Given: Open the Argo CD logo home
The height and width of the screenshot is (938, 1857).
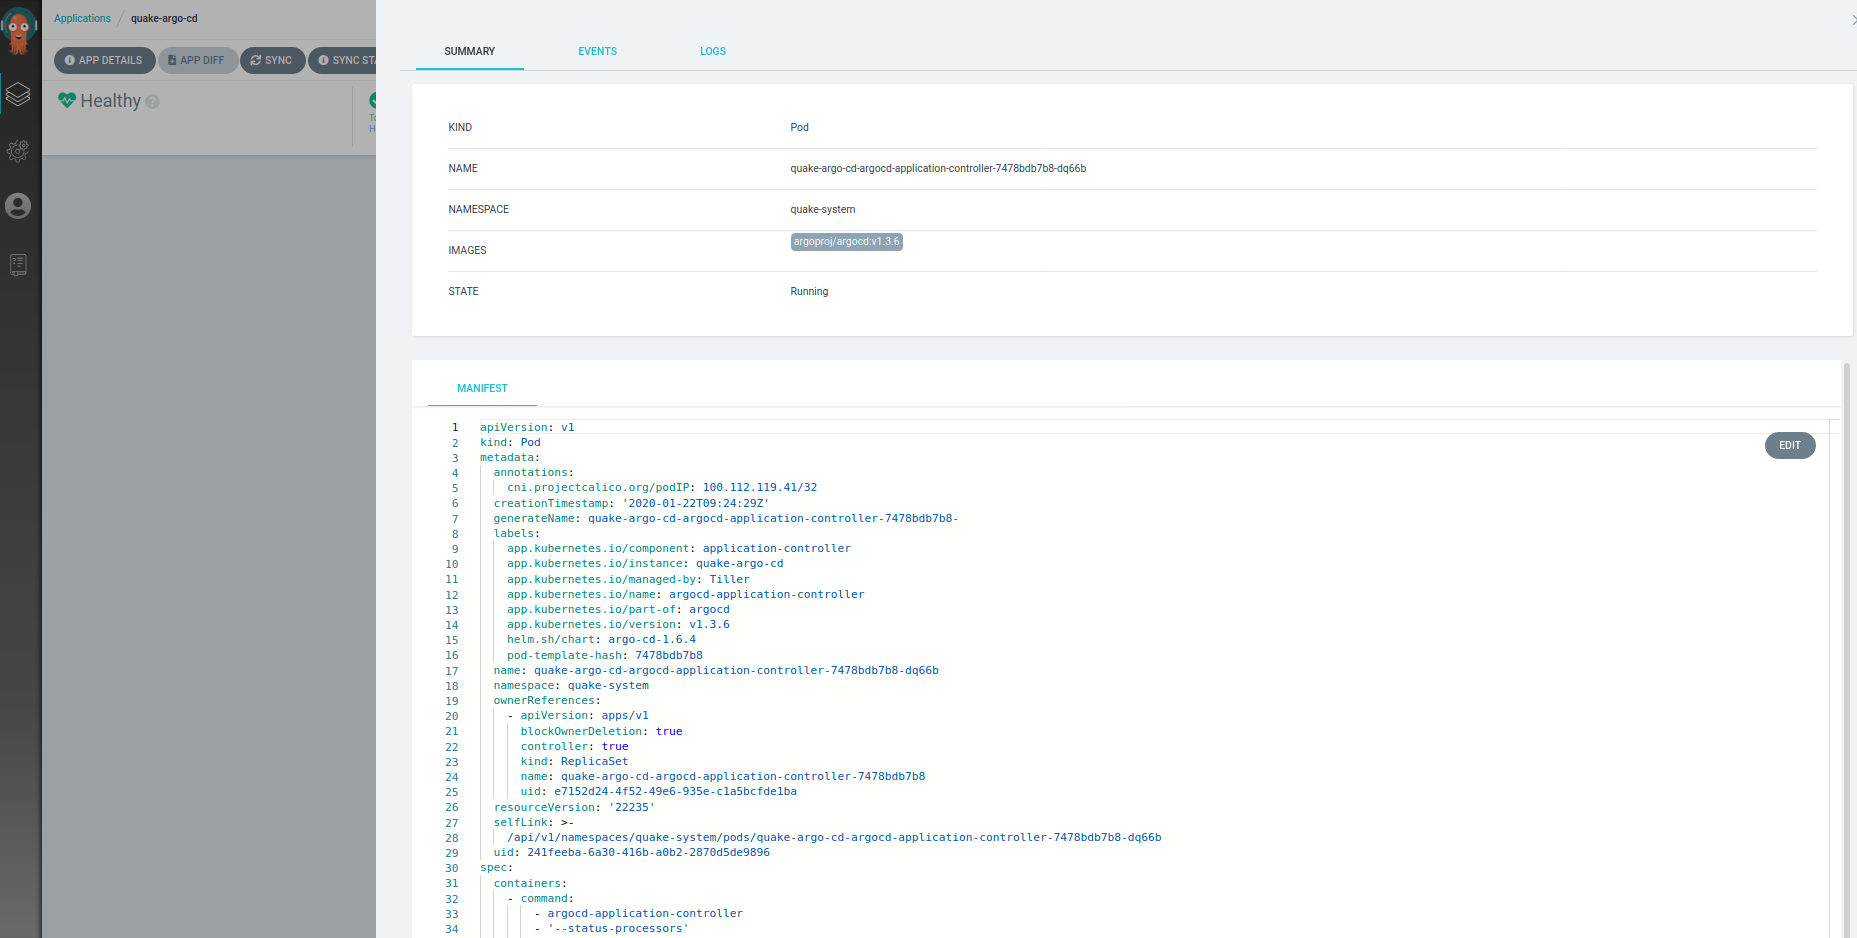Looking at the screenshot, I should 18,30.
